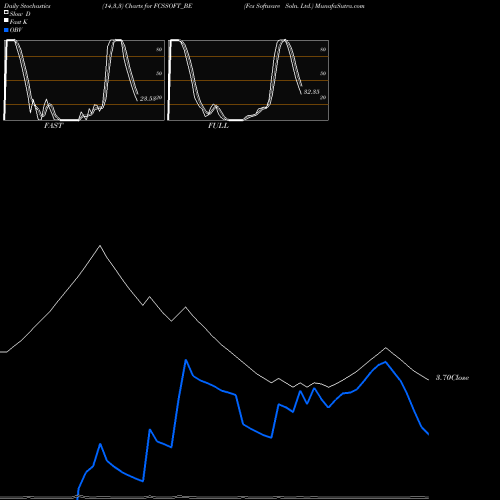Click the 'OBV' legend label

pos(16,30)
